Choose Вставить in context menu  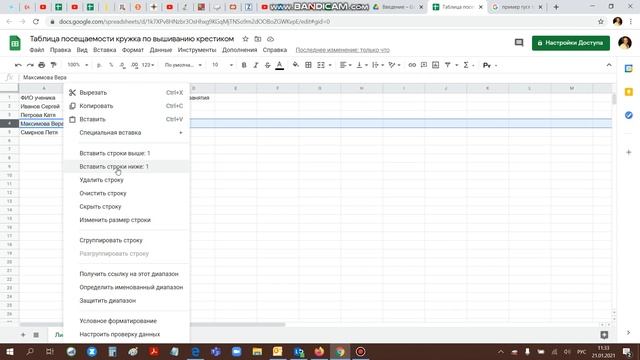coord(126,120)
